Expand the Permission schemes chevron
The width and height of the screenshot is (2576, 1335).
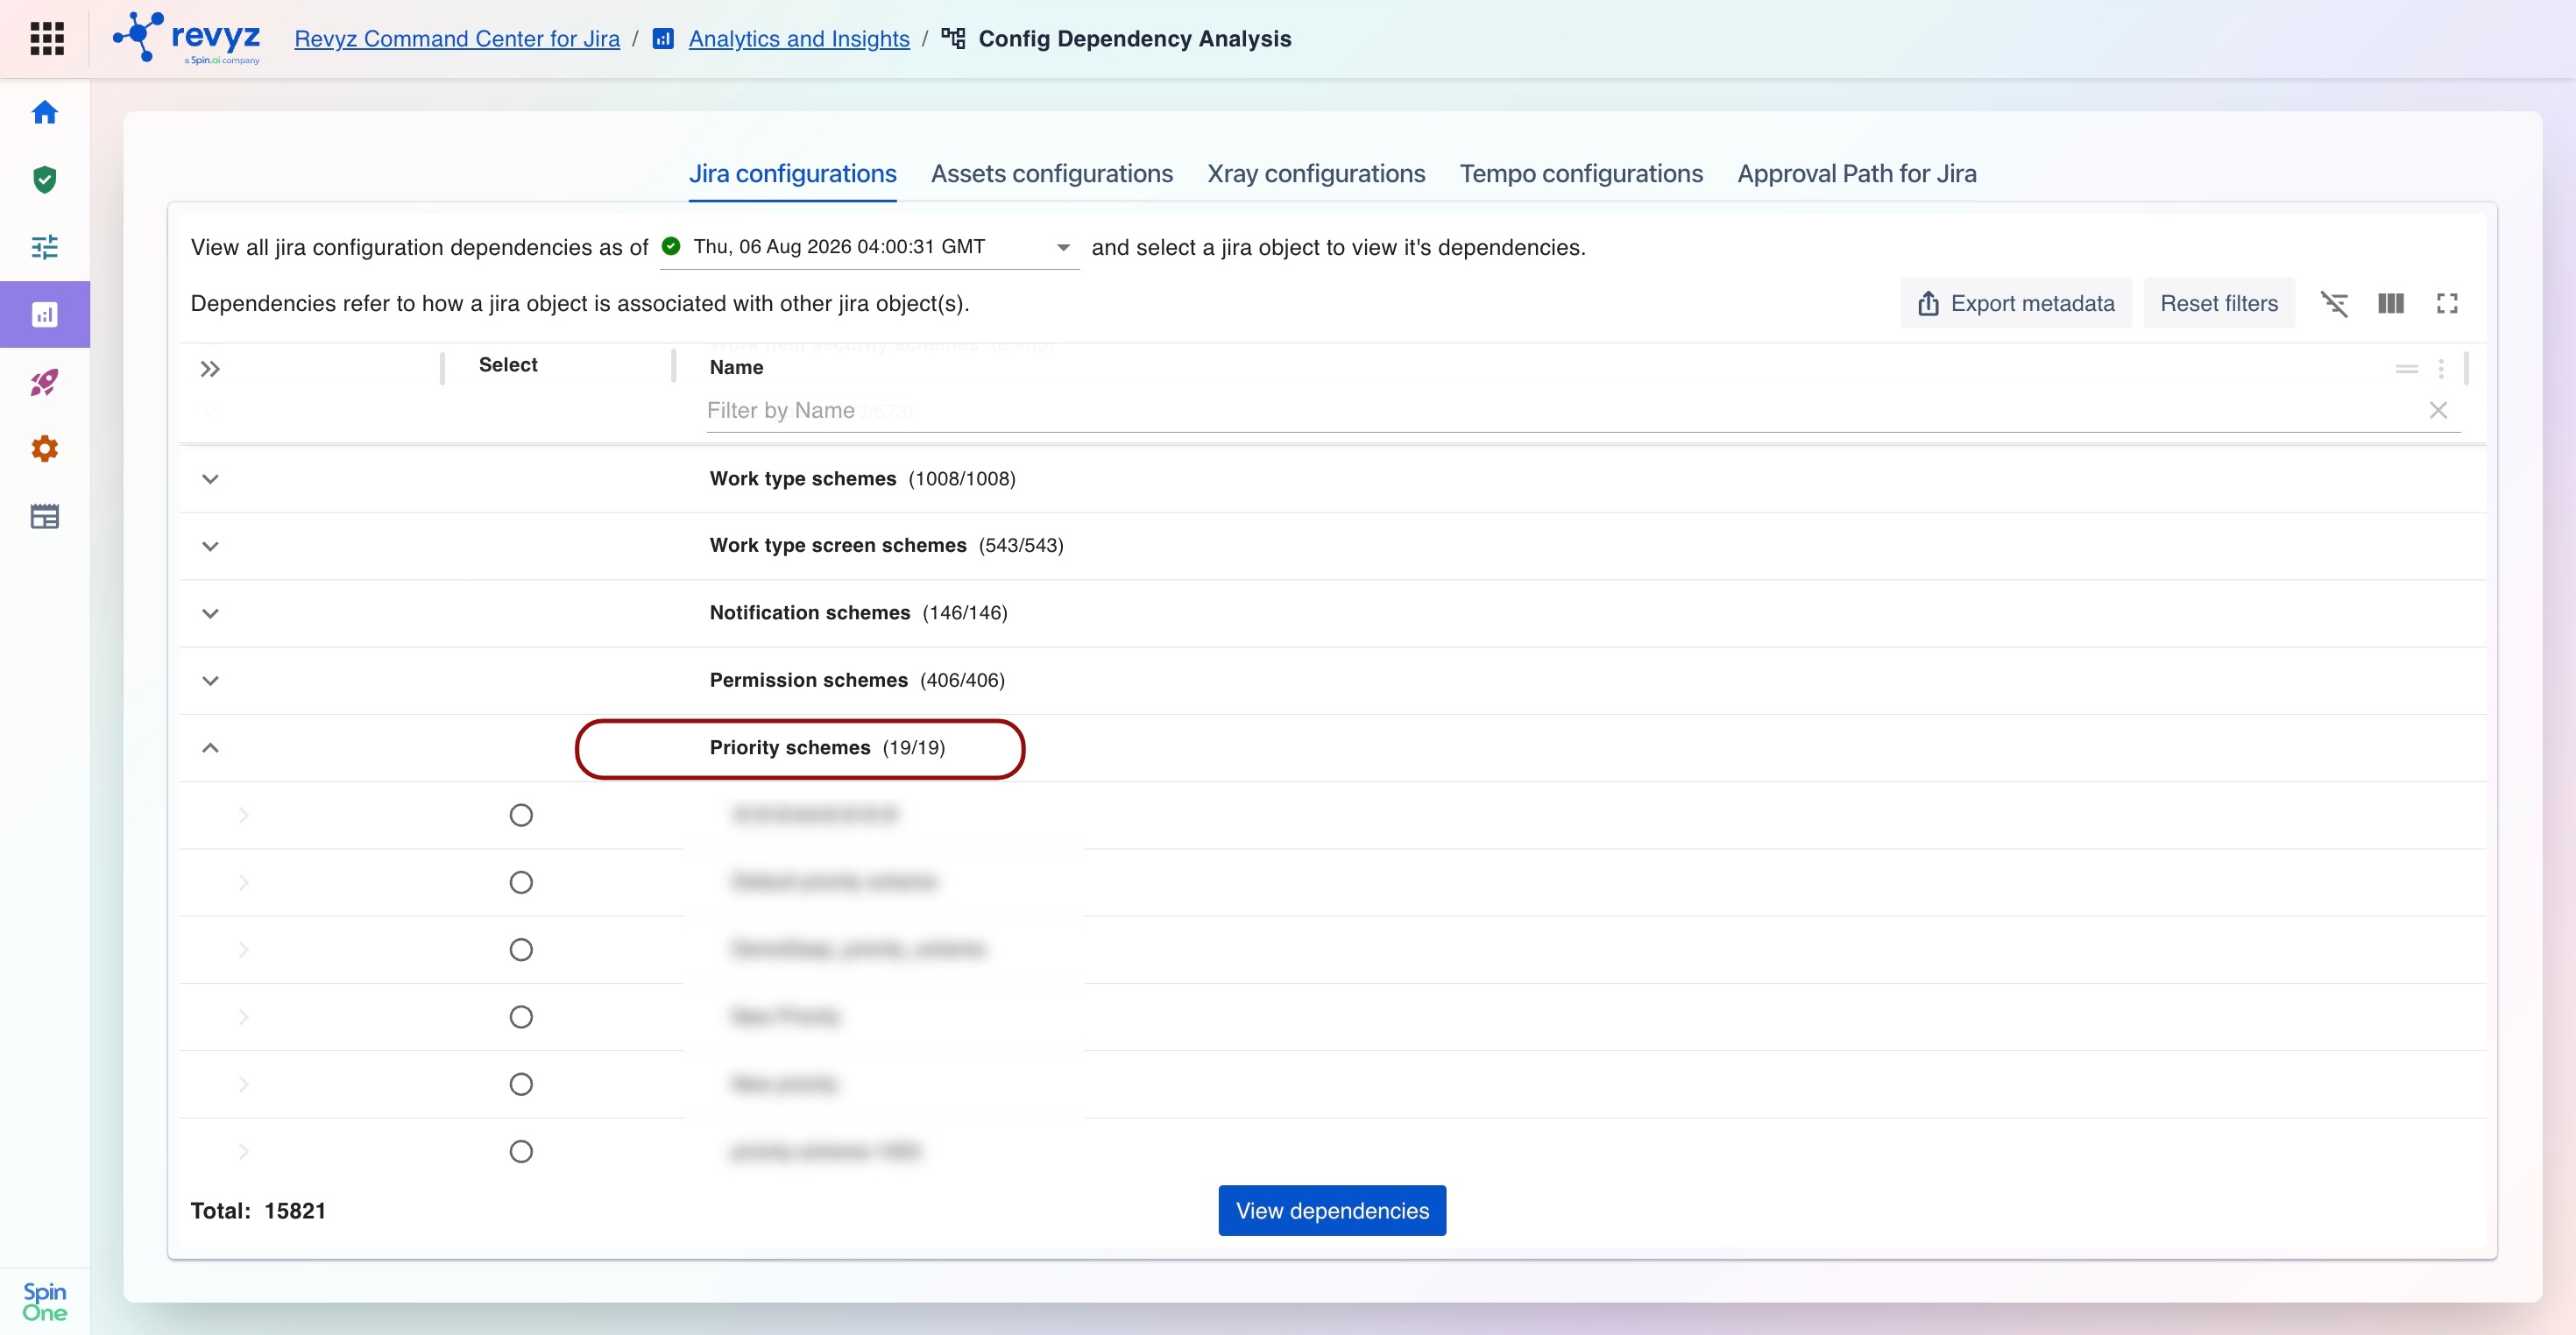click(210, 681)
